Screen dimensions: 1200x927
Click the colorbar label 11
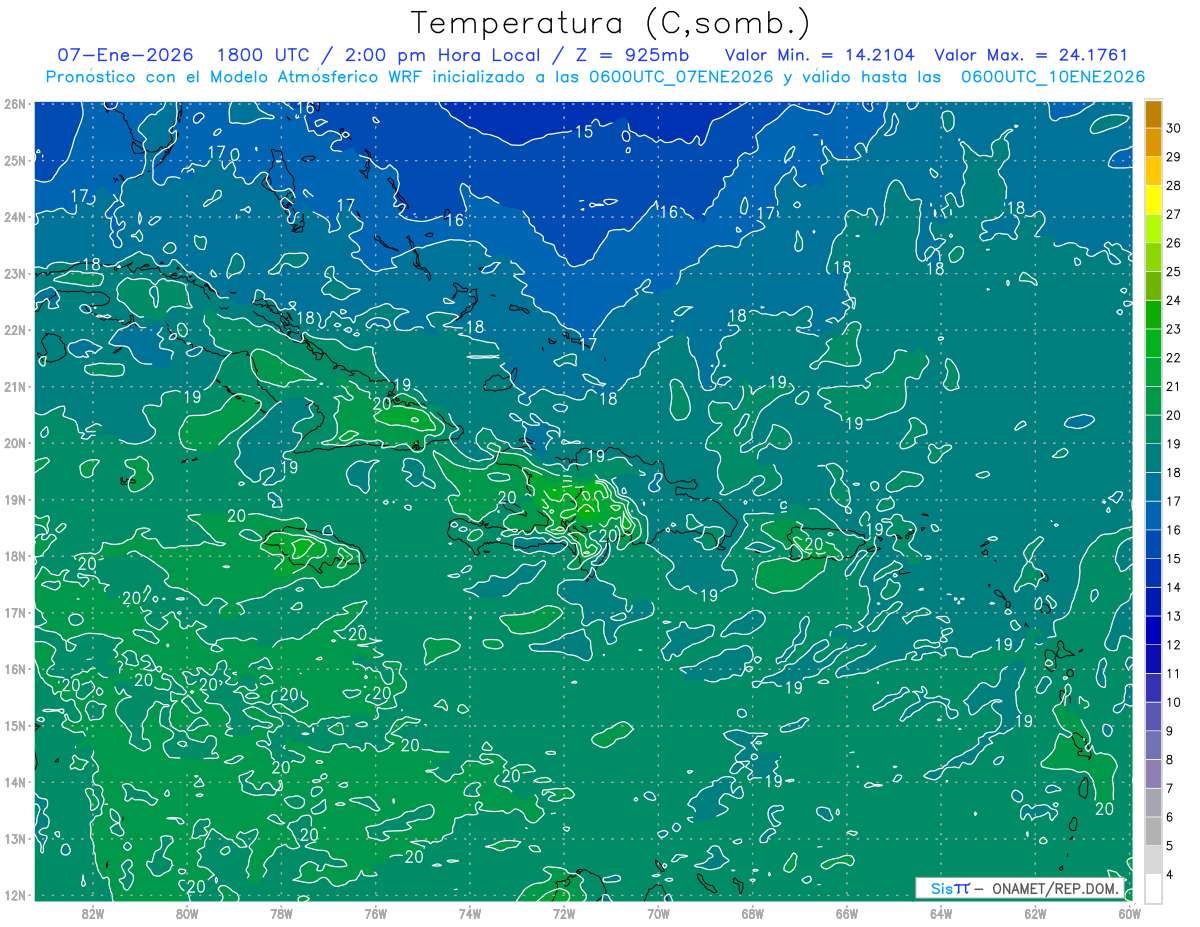[x=1174, y=673]
